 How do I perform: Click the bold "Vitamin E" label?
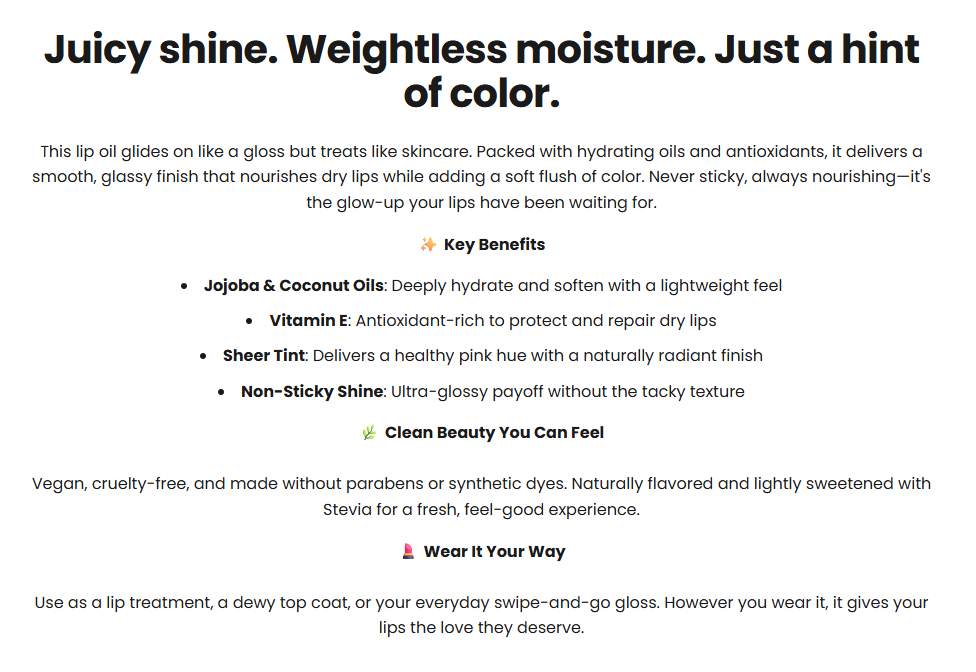308,321
